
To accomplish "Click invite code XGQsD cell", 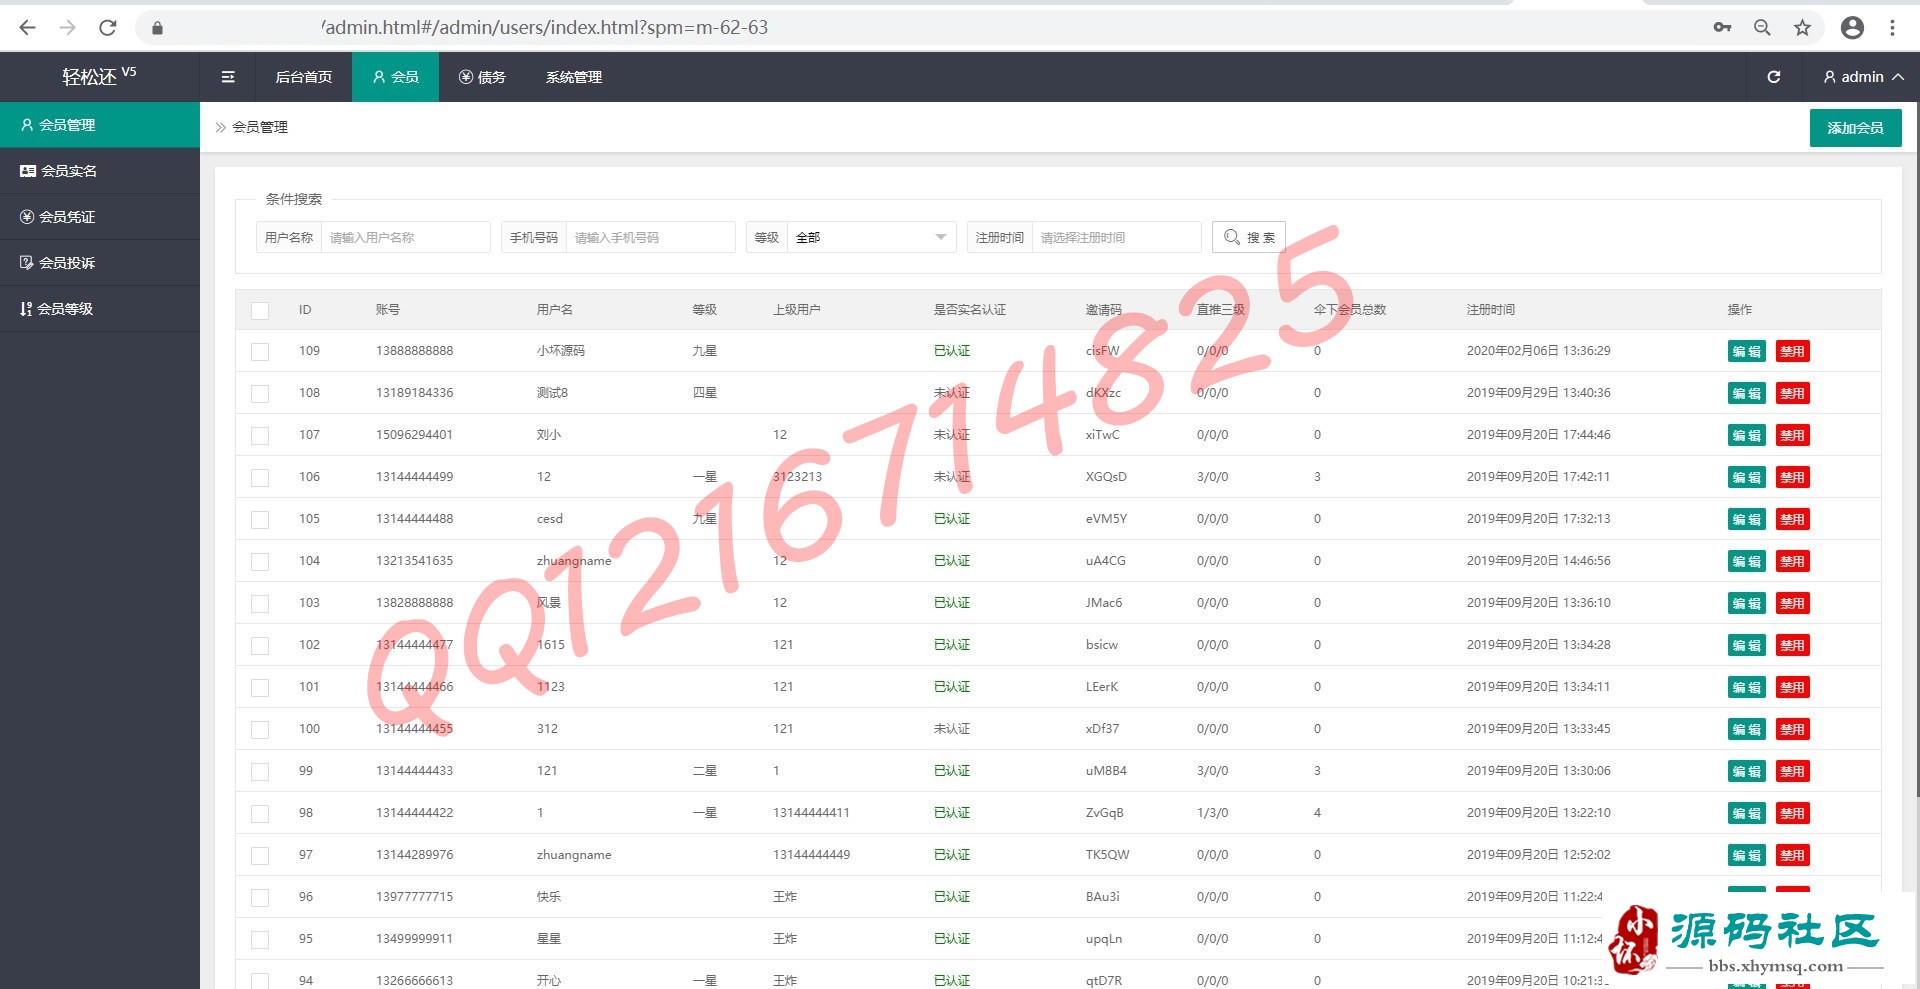I will coord(1106,477).
